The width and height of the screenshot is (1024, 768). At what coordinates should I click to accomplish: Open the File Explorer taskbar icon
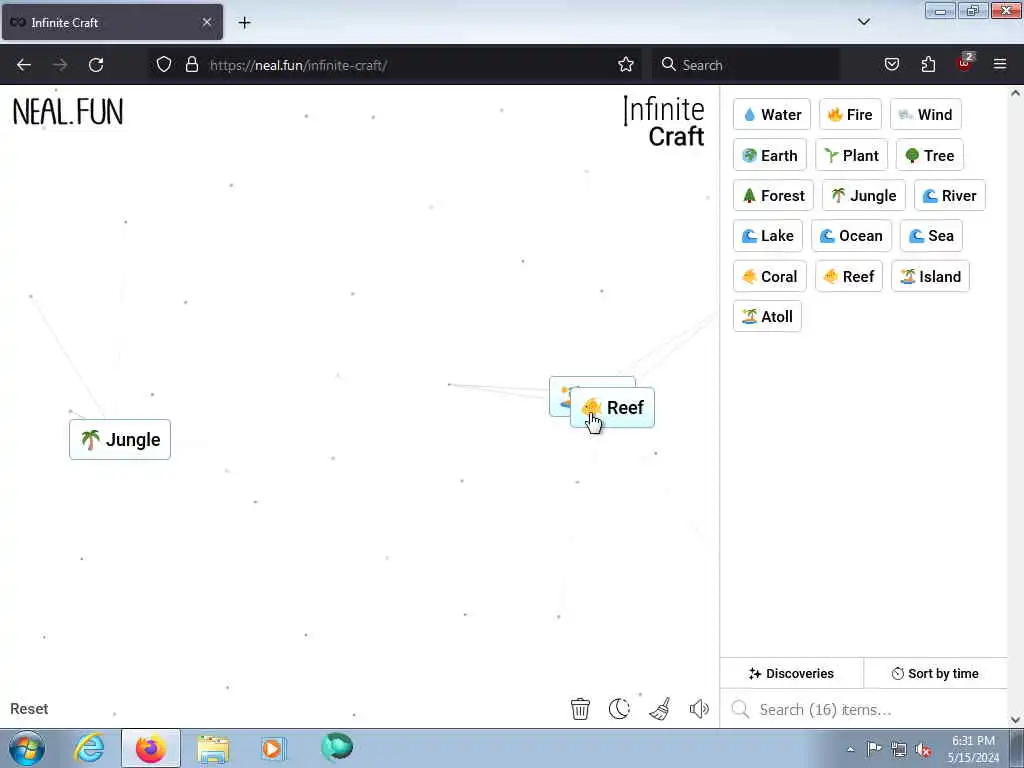tap(213, 748)
